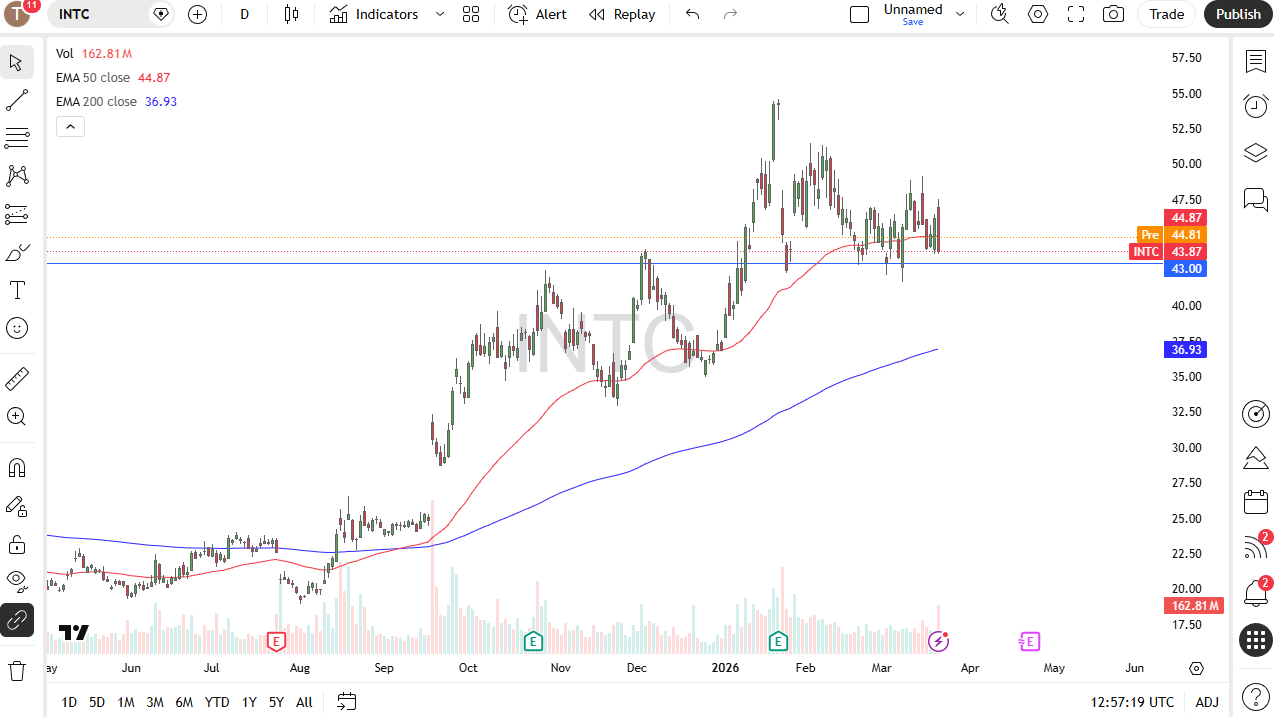Open the economic calendar panel
1274x717 pixels.
tap(1256, 502)
